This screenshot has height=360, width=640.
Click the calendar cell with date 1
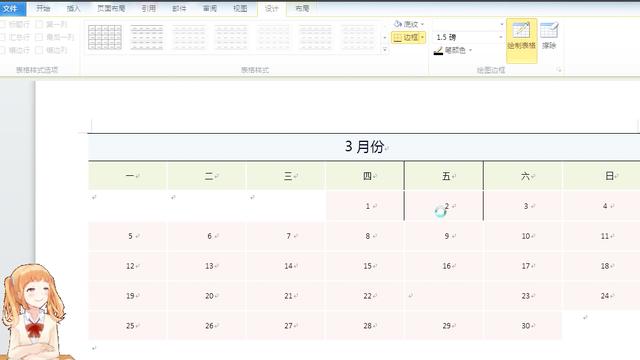click(365, 206)
